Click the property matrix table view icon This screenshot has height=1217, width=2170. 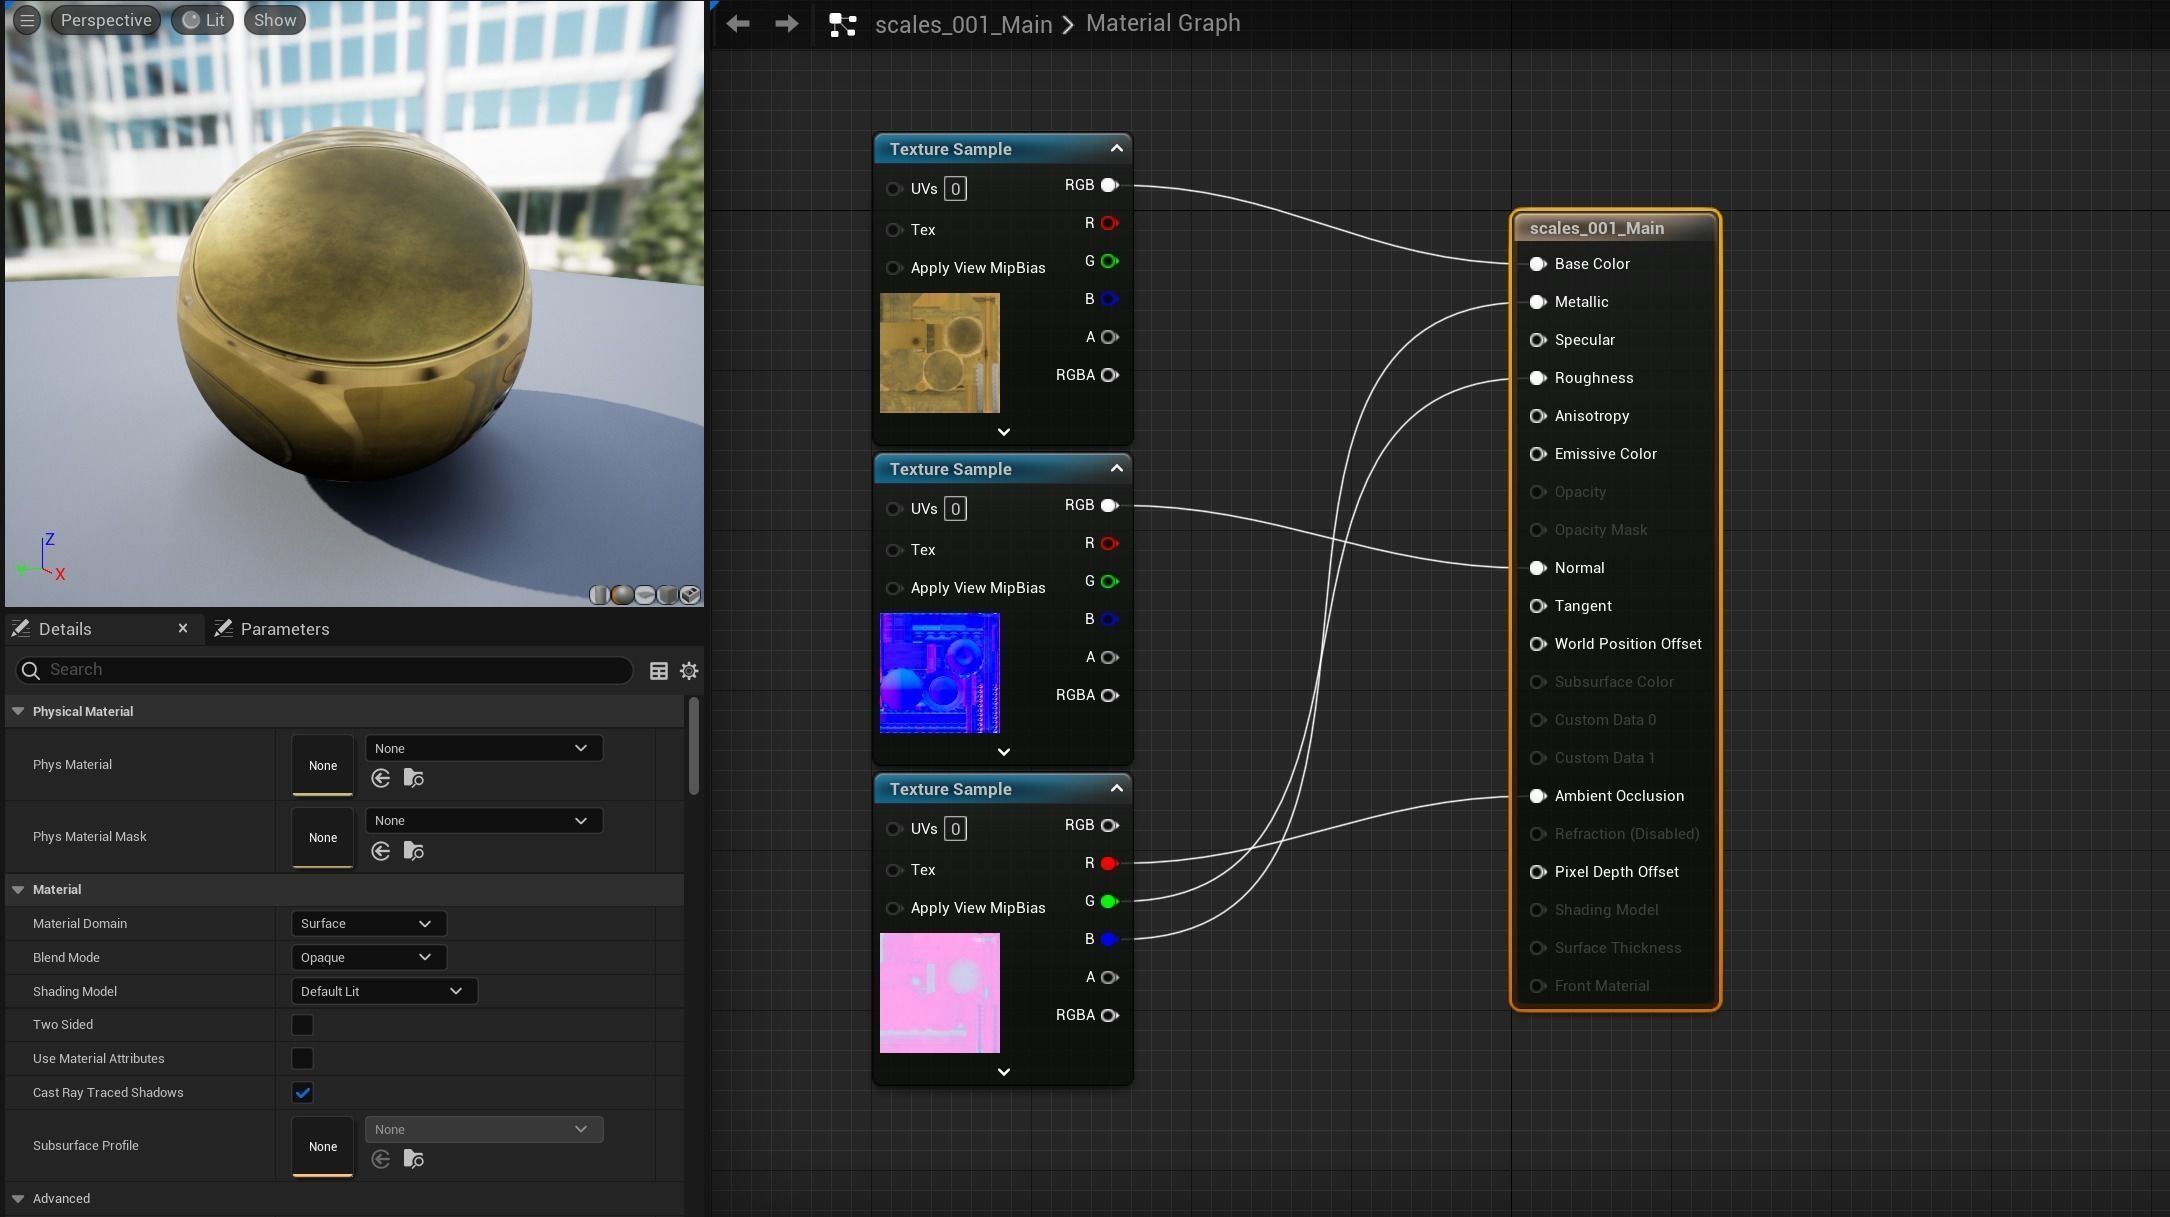tap(659, 671)
